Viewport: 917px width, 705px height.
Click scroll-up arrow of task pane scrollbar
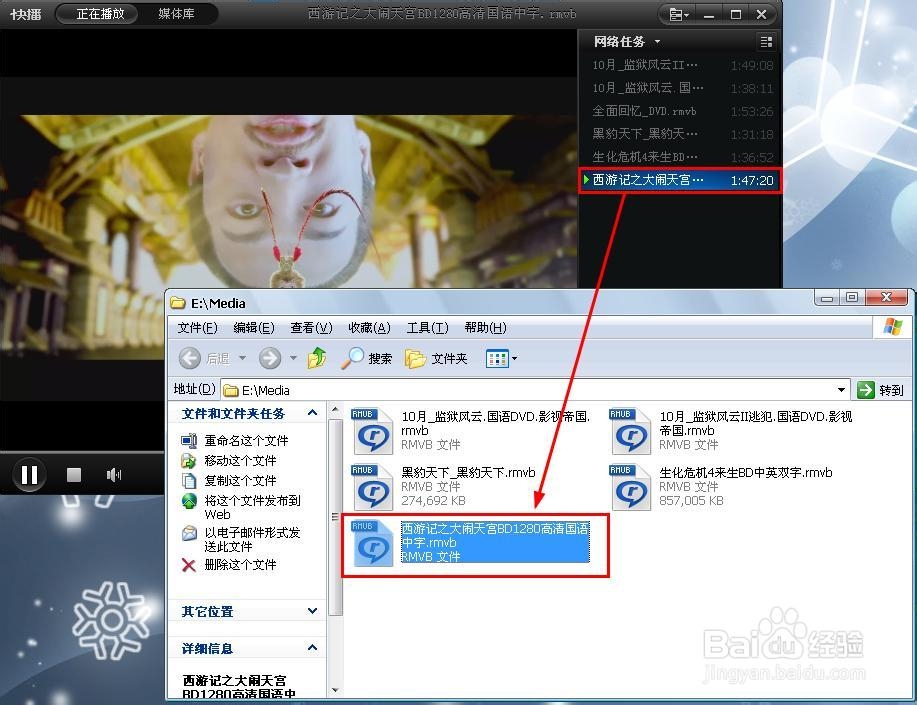[x=335, y=409]
